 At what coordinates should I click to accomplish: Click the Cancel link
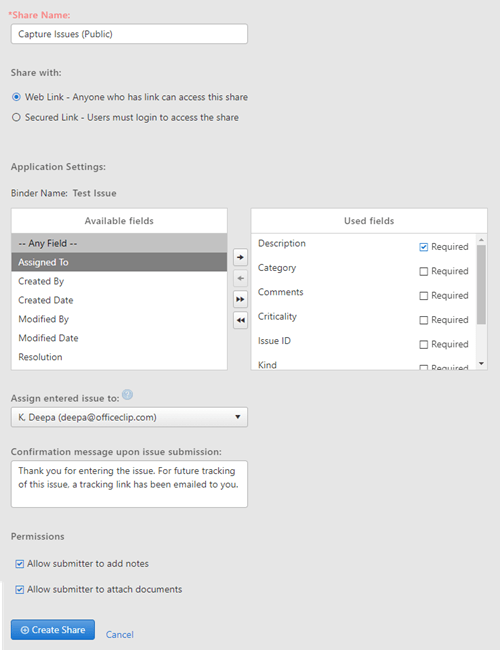coord(119,635)
